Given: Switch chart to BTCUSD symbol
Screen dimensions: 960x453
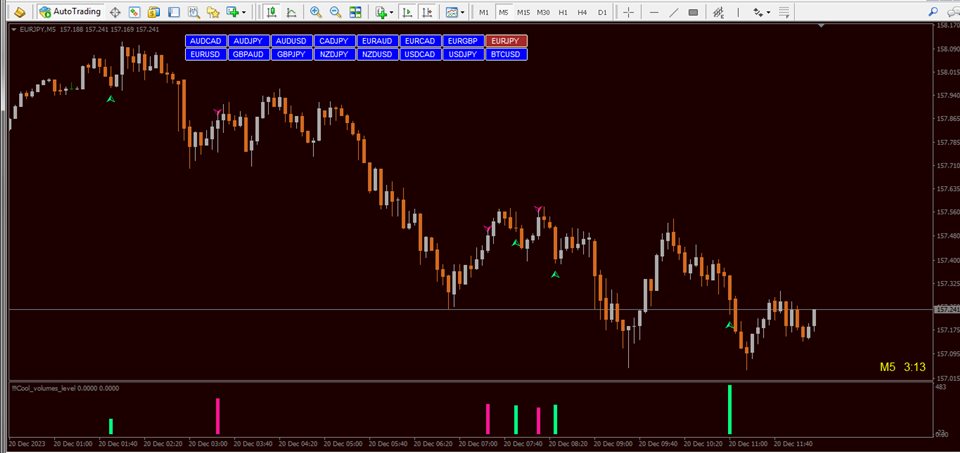Looking at the screenshot, I should tap(506, 54).
